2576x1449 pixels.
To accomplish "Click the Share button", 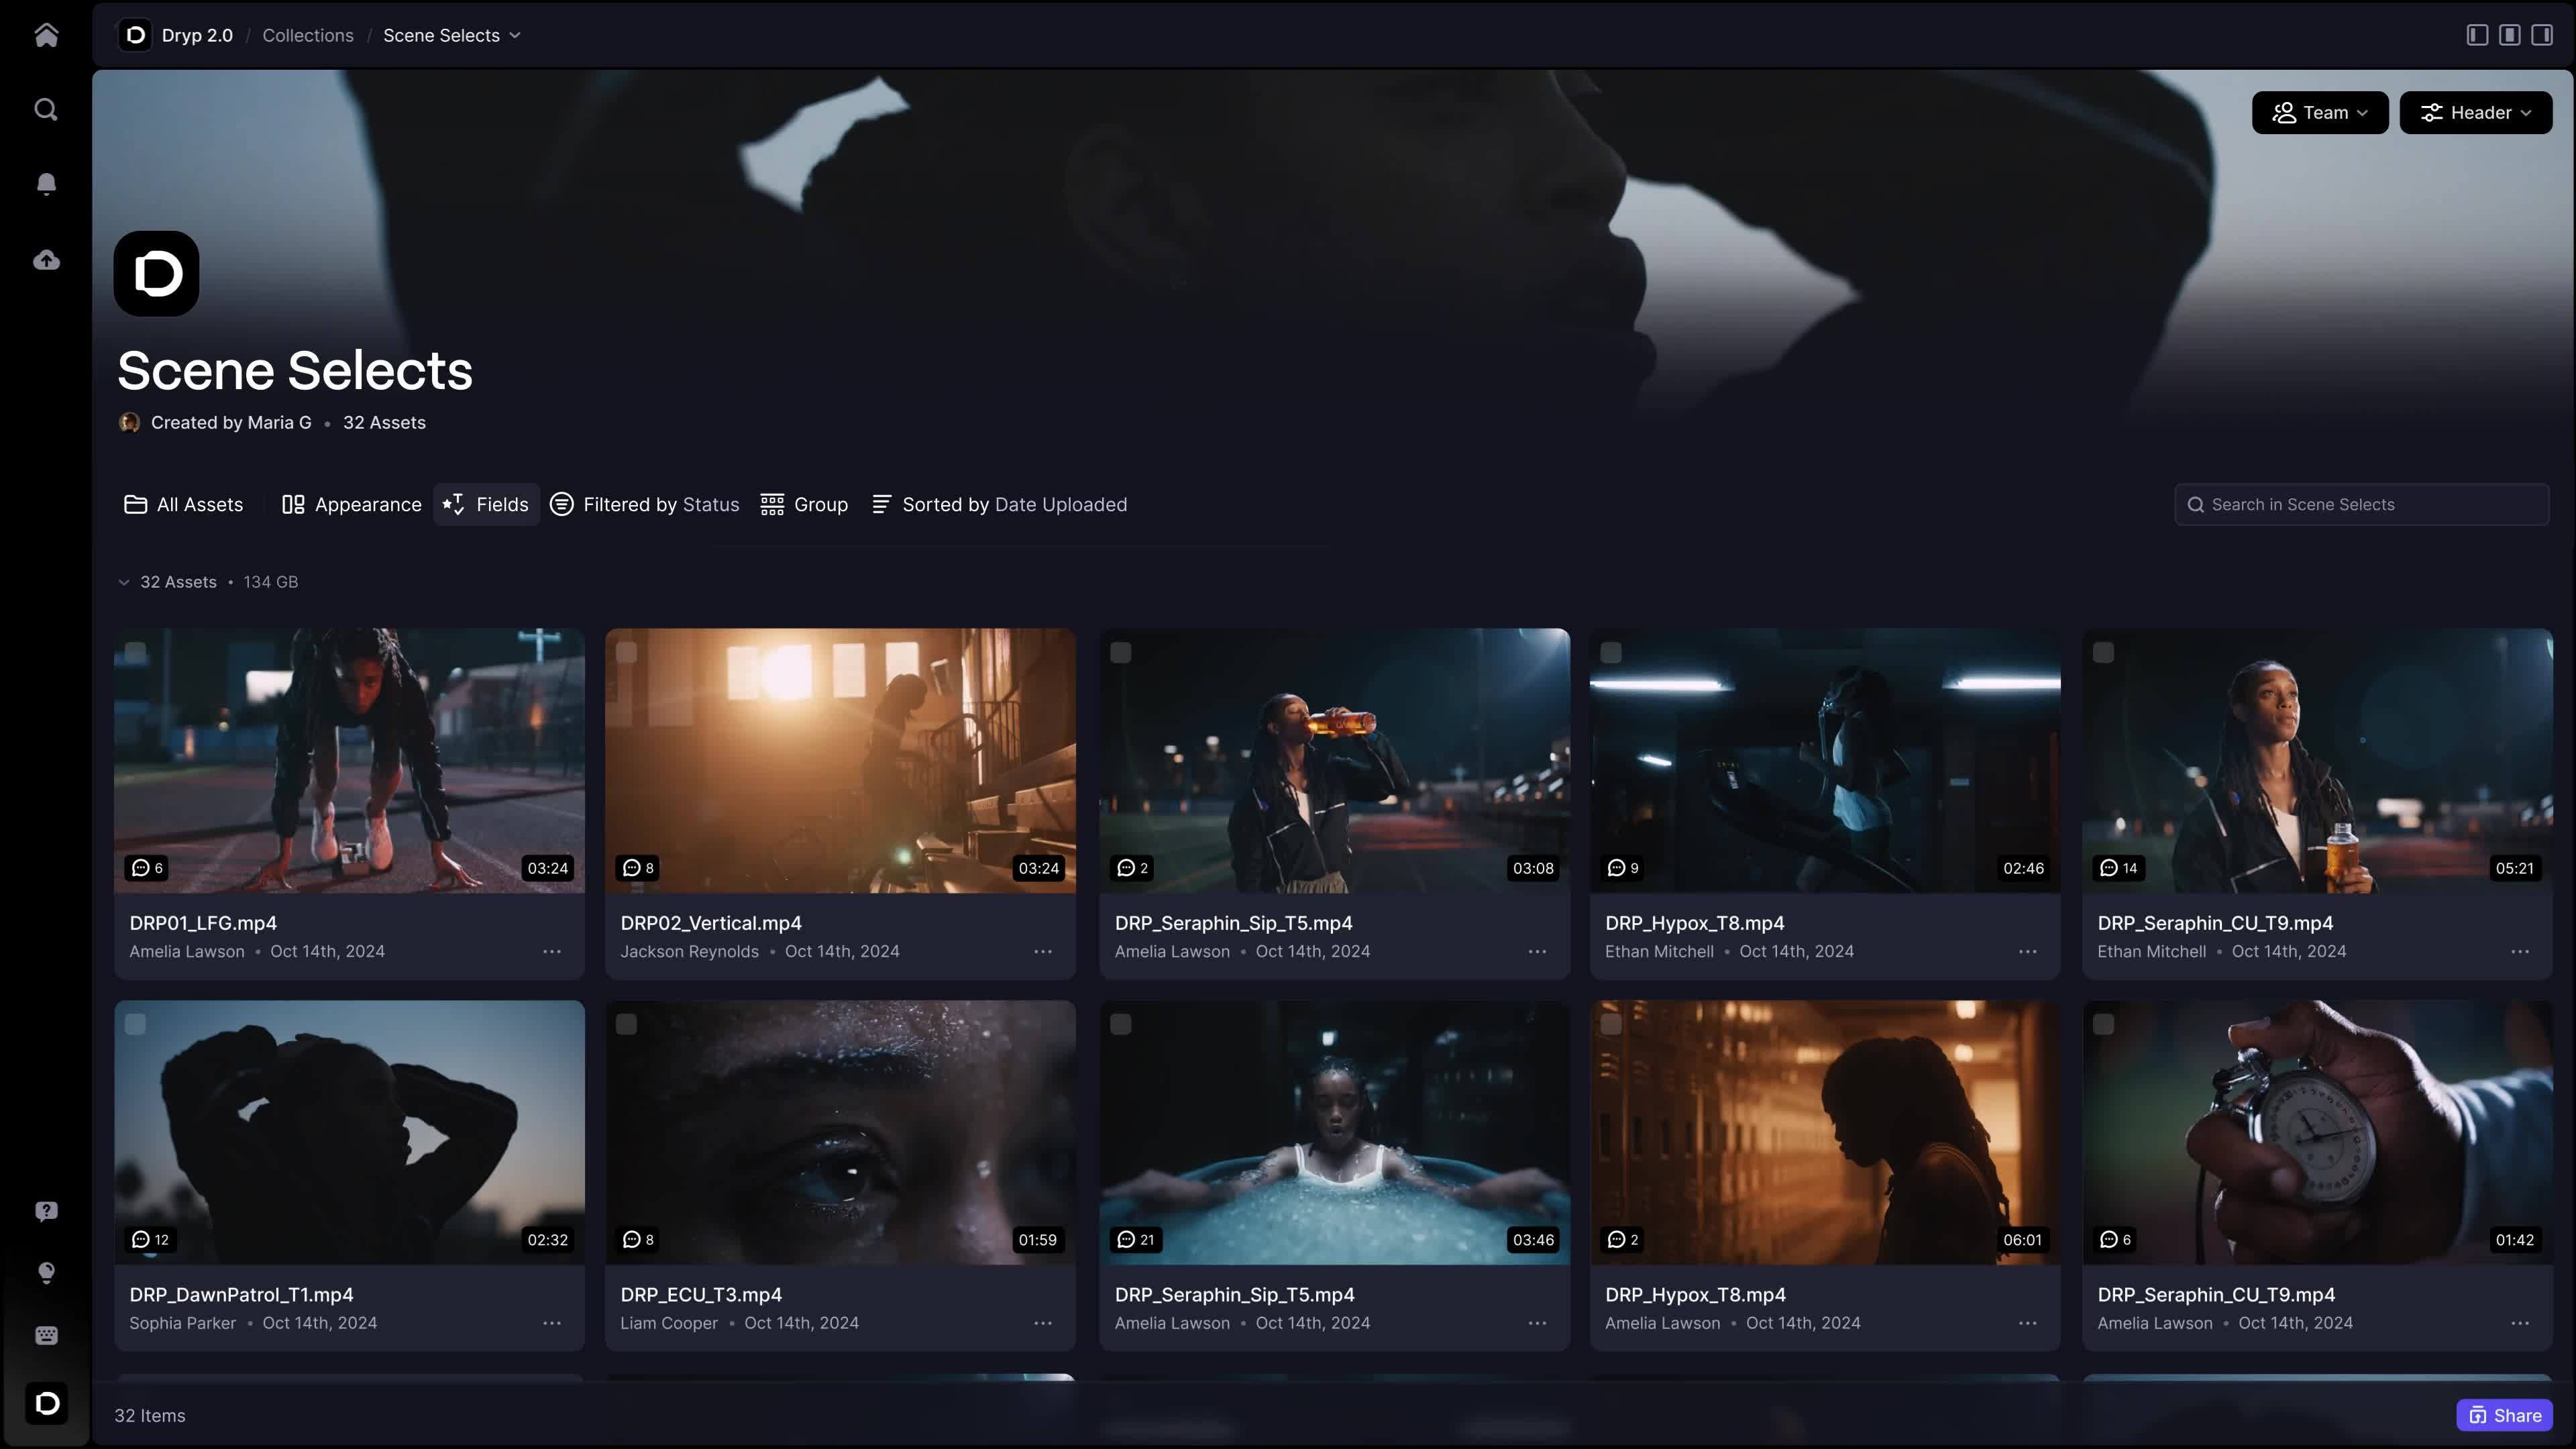I will pyautogui.click(x=2504, y=1415).
